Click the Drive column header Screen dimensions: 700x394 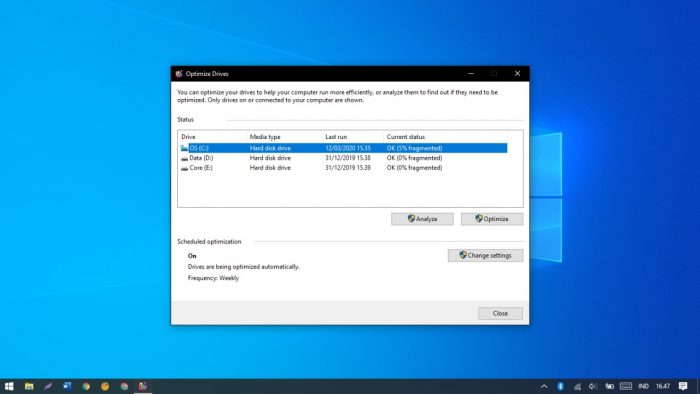click(212, 137)
